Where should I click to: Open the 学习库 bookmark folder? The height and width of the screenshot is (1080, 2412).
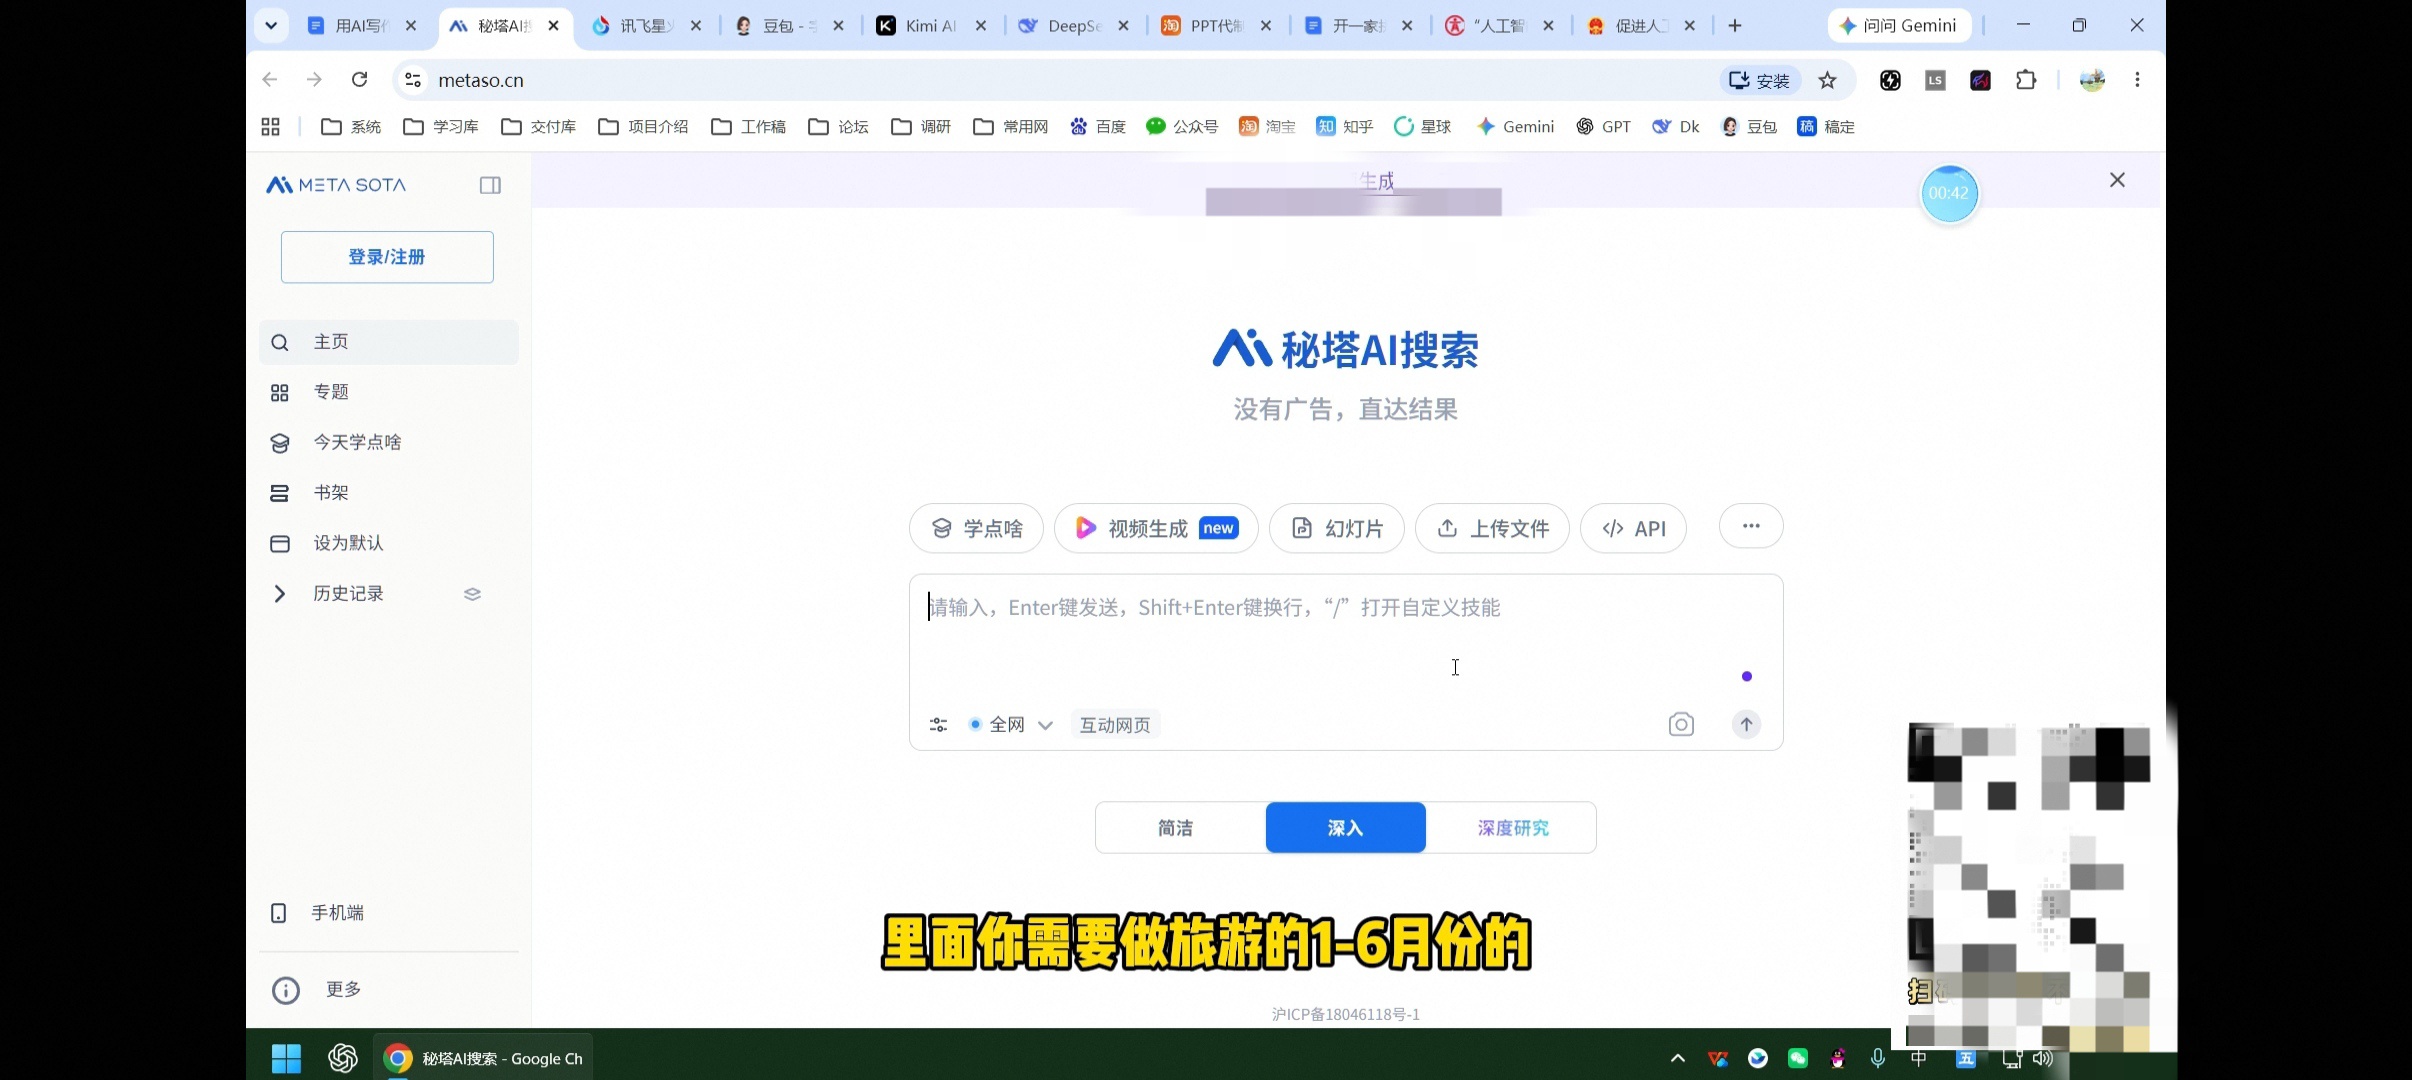tap(441, 127)
